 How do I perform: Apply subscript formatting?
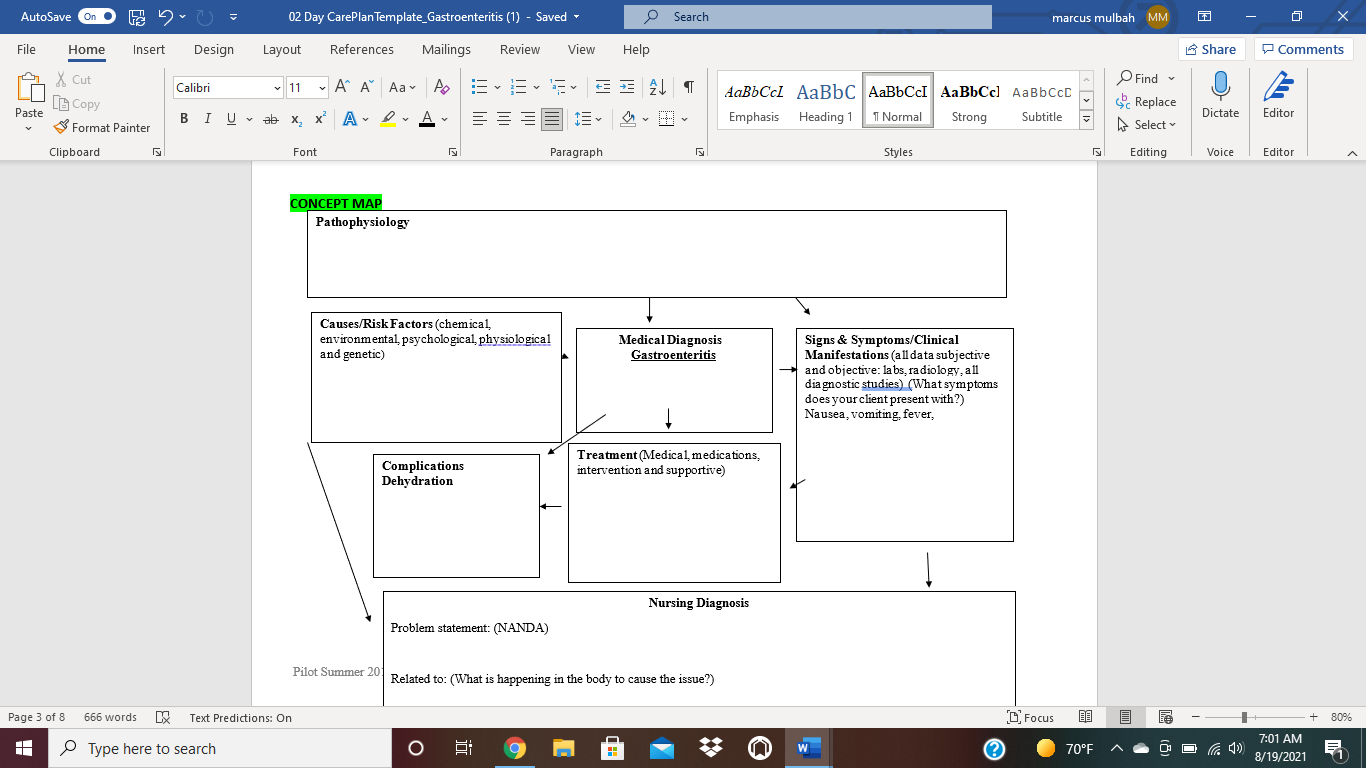[297, 119]
